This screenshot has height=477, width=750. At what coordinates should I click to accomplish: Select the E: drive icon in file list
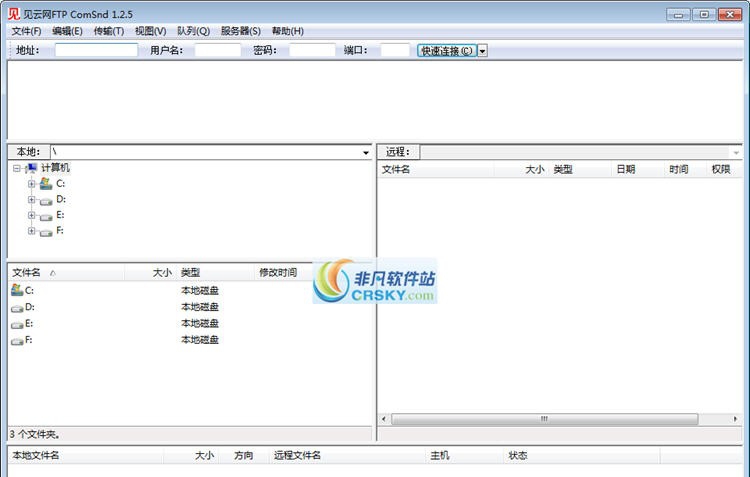(x=17, y=325)
